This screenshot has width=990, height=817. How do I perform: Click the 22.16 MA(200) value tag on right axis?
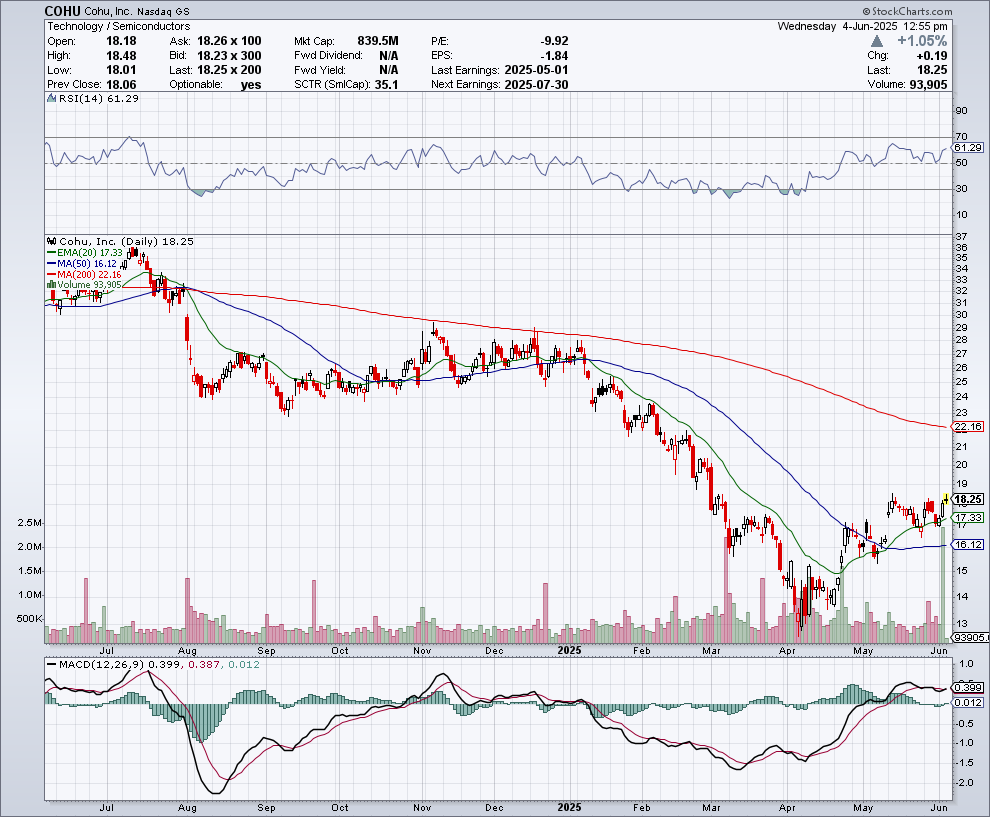point(968,427)
